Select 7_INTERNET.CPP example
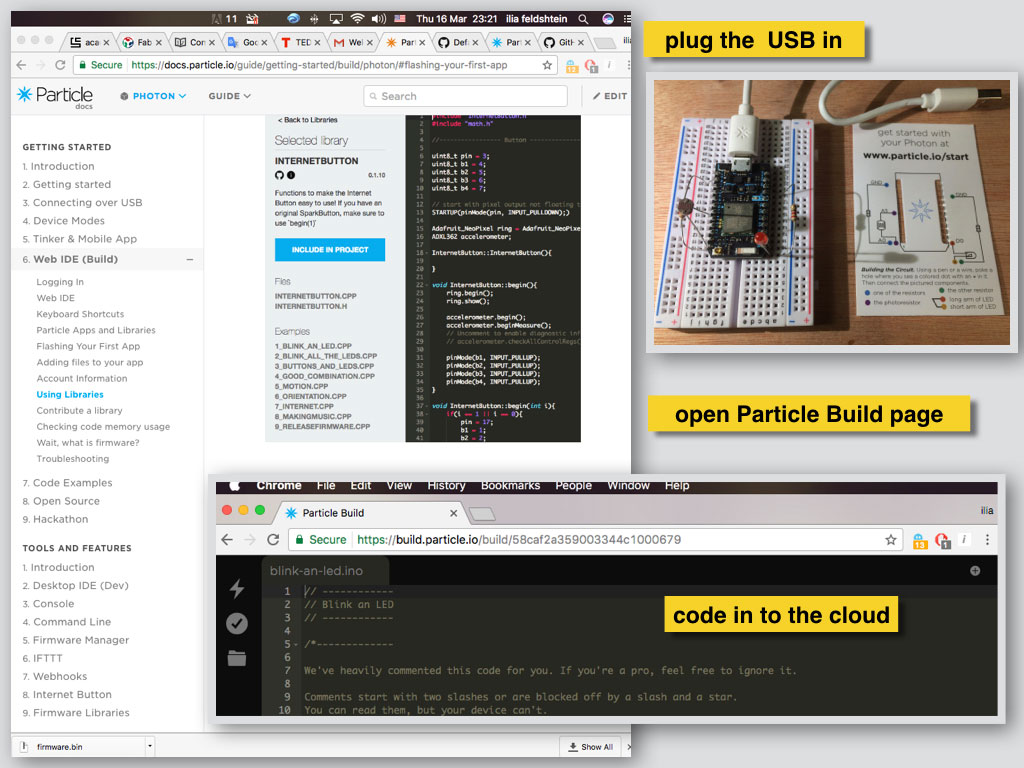The image size is (1024, 768). point(304,406)
